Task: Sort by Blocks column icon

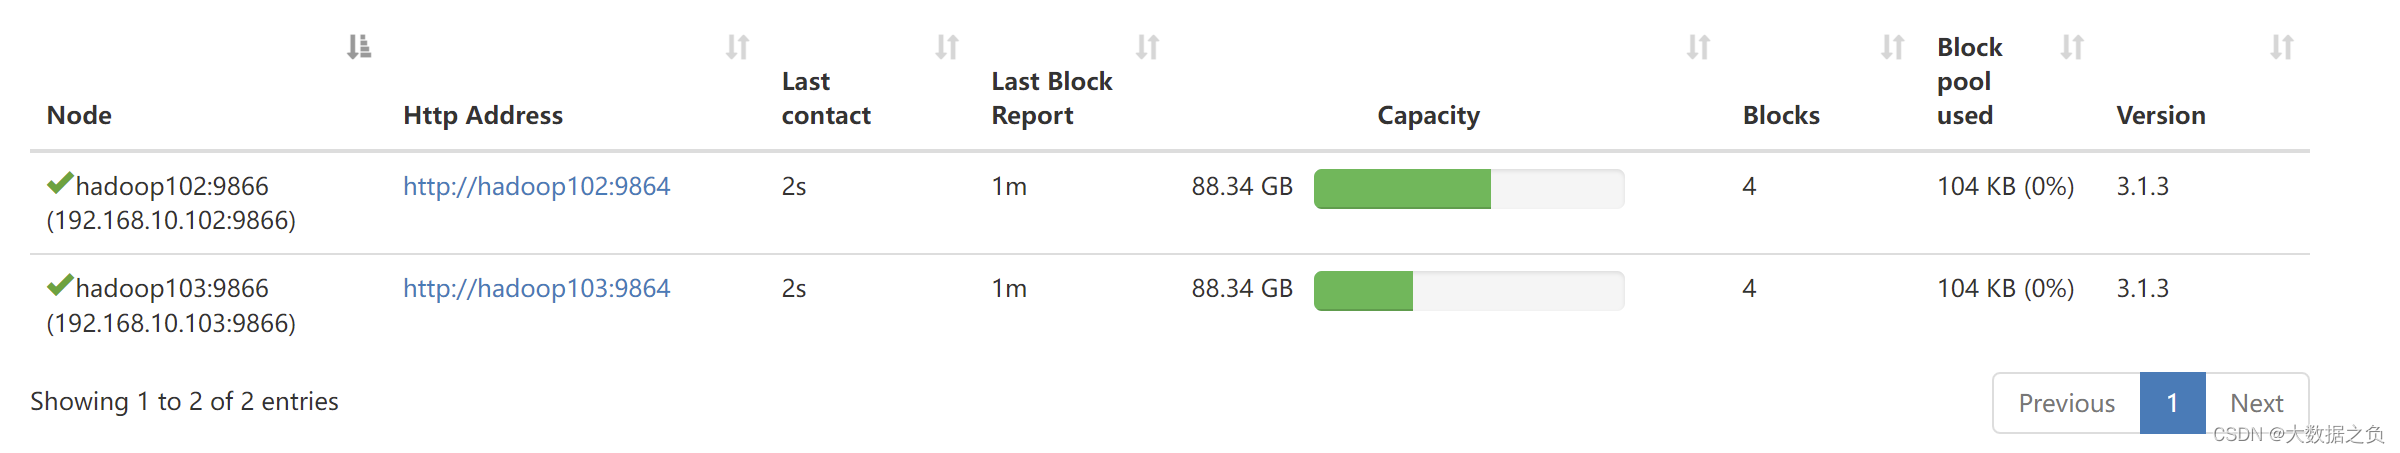Action: [x=1893, y=47]
